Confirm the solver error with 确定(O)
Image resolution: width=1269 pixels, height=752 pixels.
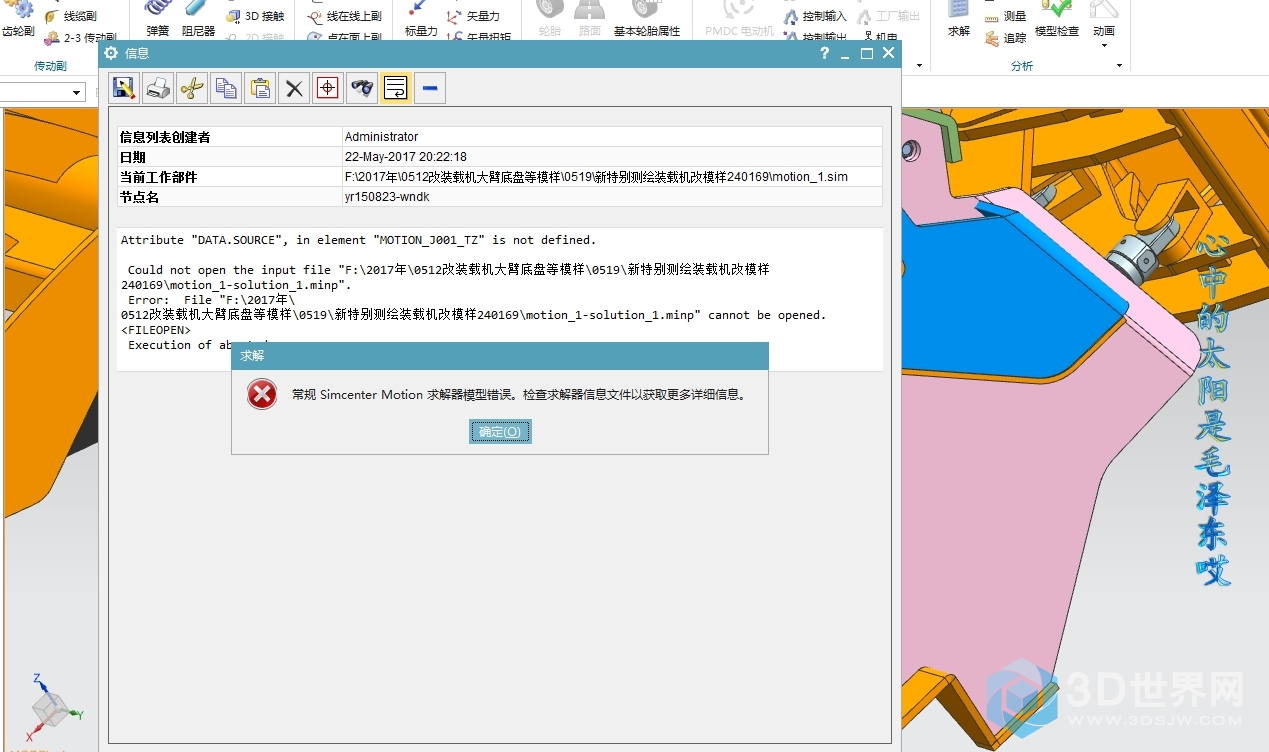(500, 431)
